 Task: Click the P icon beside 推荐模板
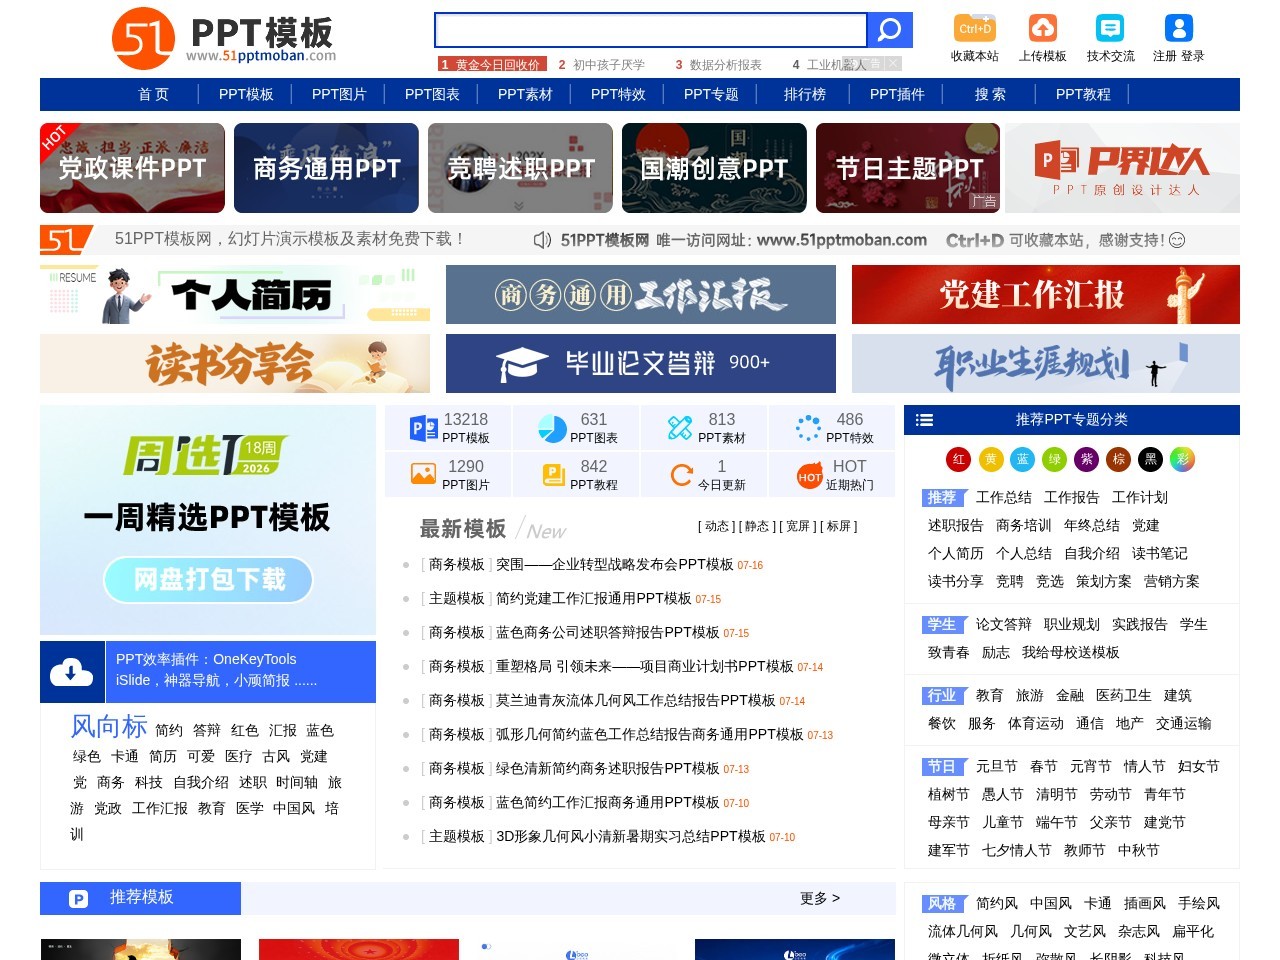pos(78,899)
